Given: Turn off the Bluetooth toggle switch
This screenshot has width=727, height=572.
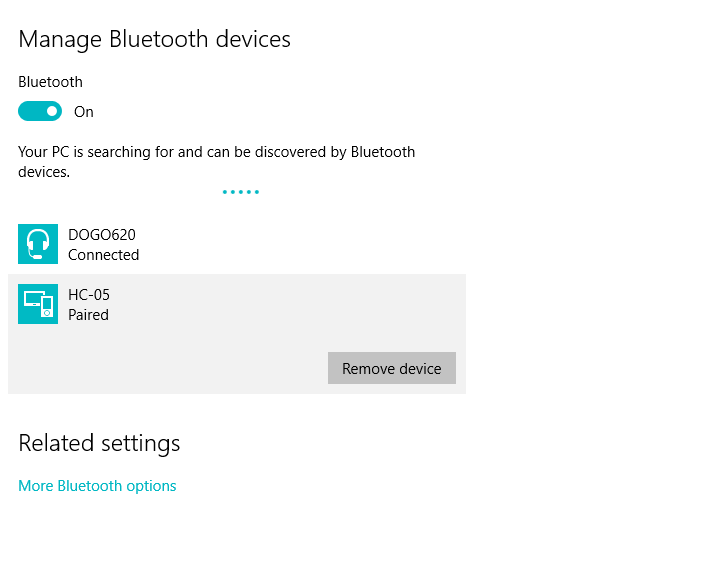Looking at the screenshot, I should pyautogui.click(x=40, y=111).
